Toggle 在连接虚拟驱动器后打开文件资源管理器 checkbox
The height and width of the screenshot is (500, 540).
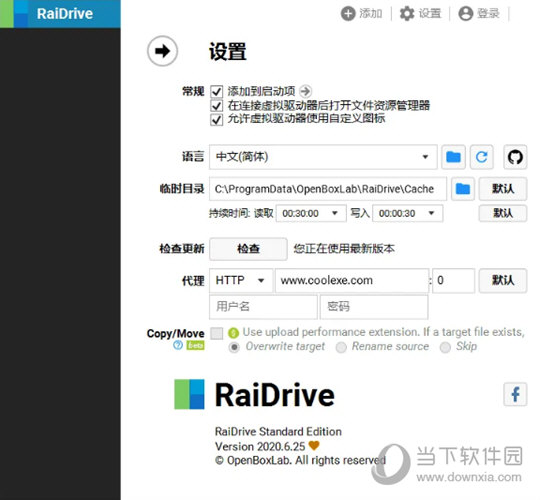217,106
